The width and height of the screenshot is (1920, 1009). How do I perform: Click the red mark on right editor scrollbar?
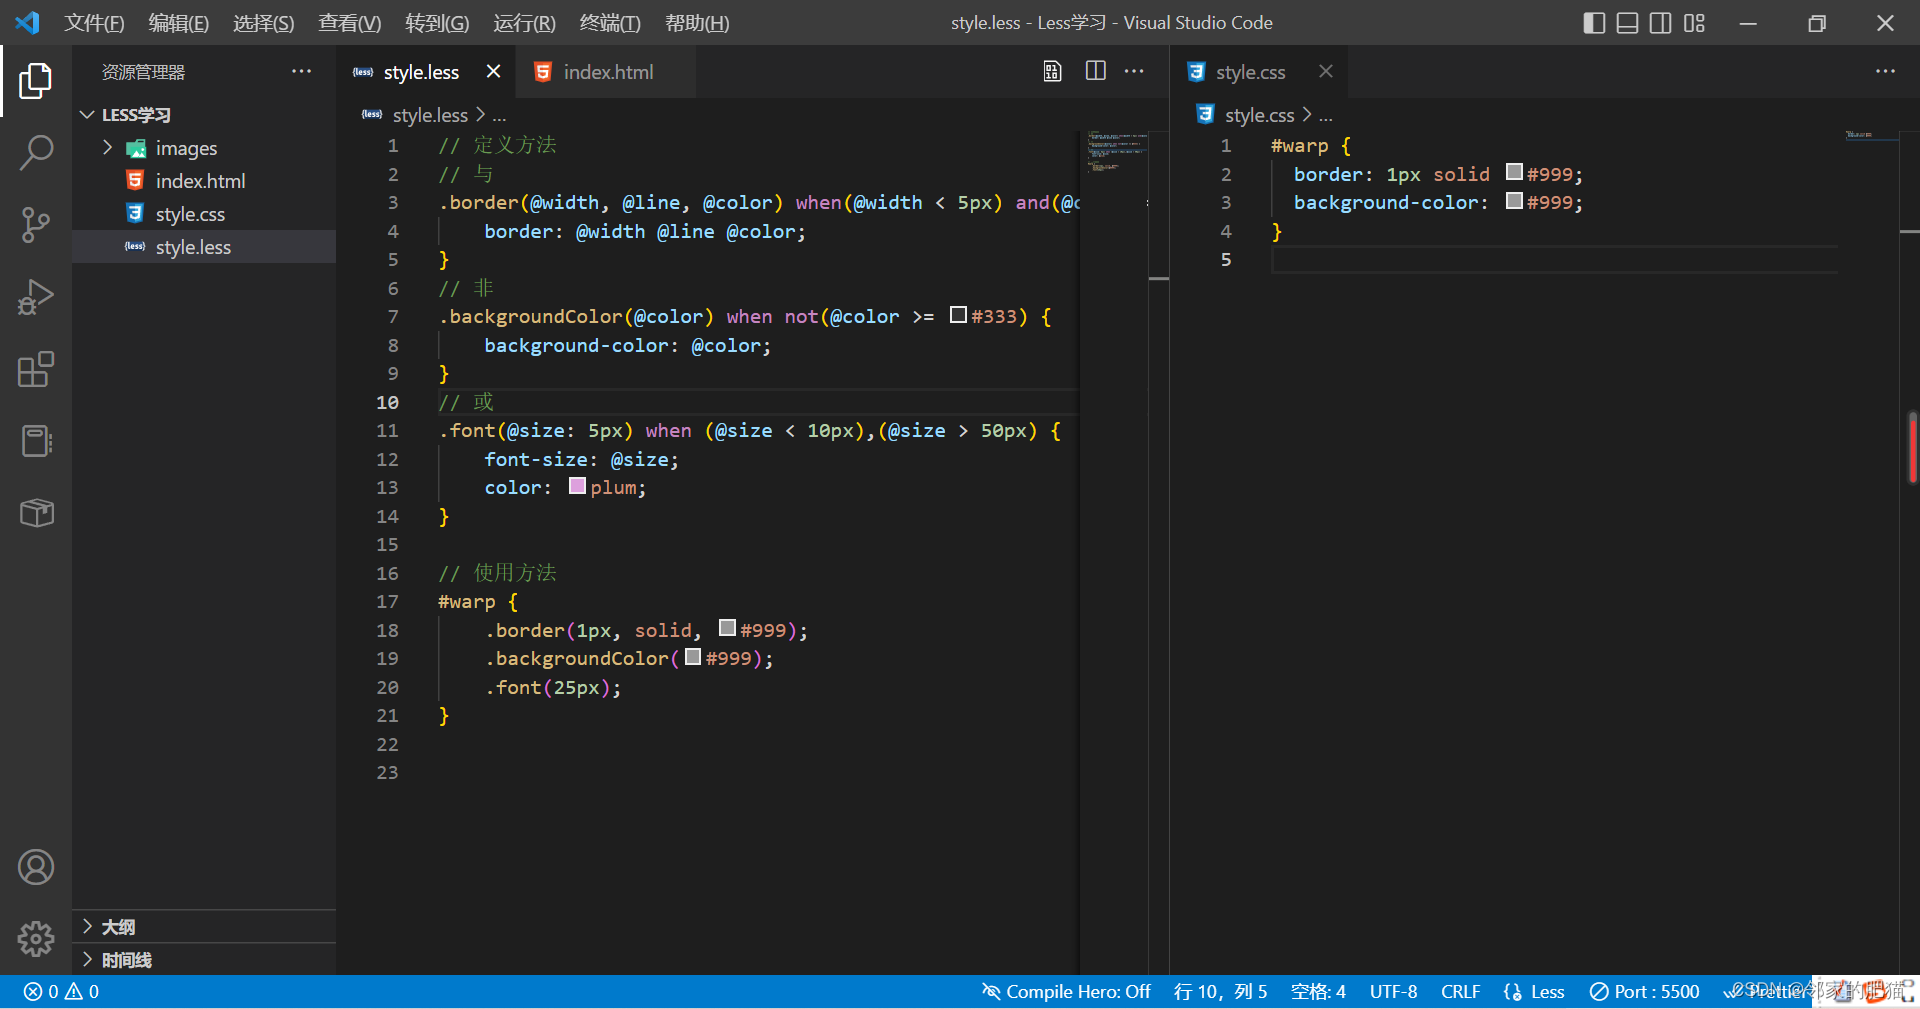[x=1913, y=447]
